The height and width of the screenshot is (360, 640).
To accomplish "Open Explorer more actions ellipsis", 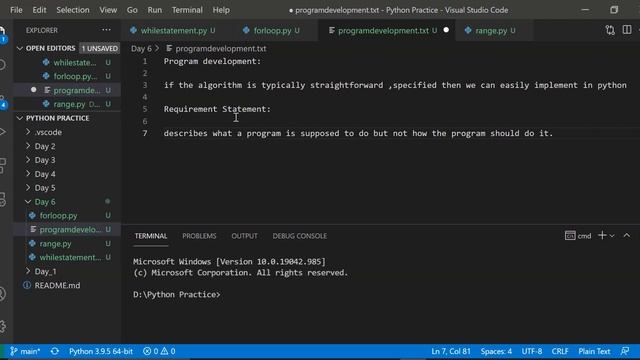I will 106,30.
